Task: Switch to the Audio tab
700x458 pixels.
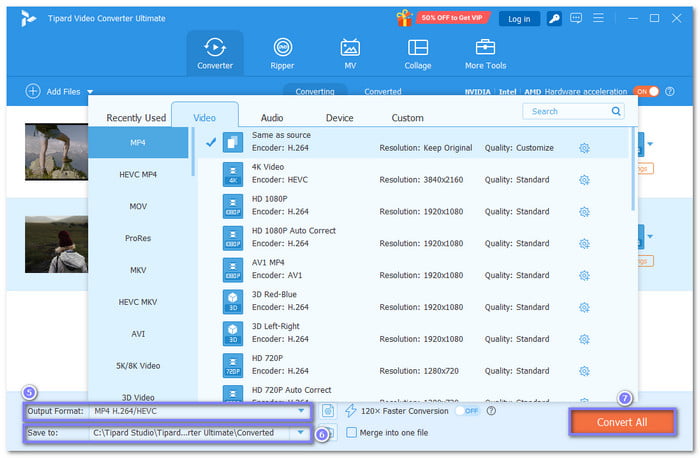Action: point(272,118)
